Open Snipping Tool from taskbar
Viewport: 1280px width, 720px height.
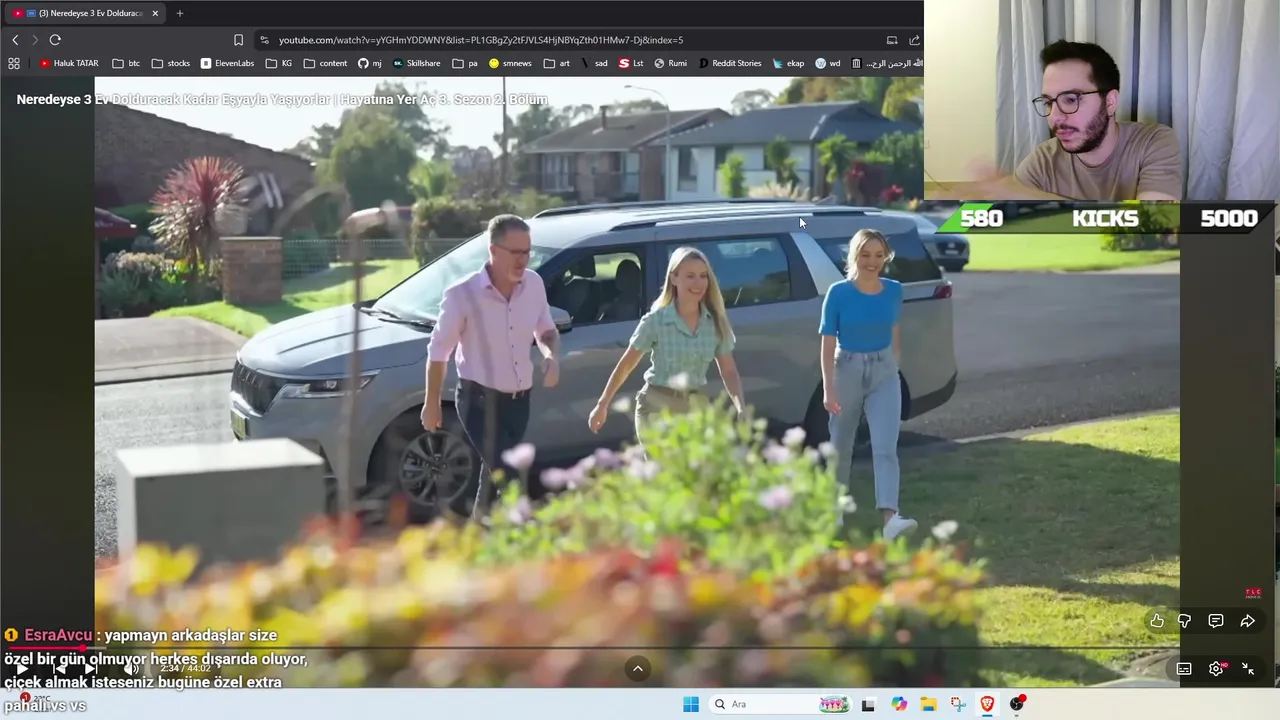958,704
